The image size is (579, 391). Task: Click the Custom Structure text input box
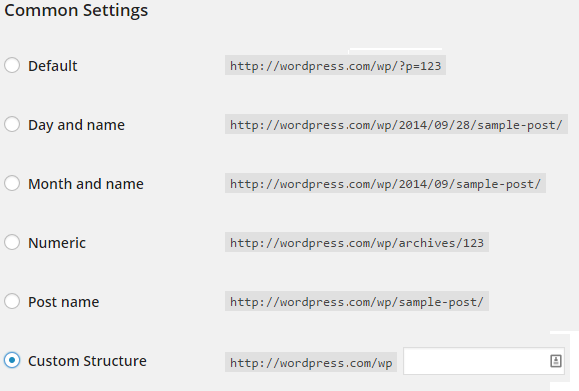pos(484,361)
